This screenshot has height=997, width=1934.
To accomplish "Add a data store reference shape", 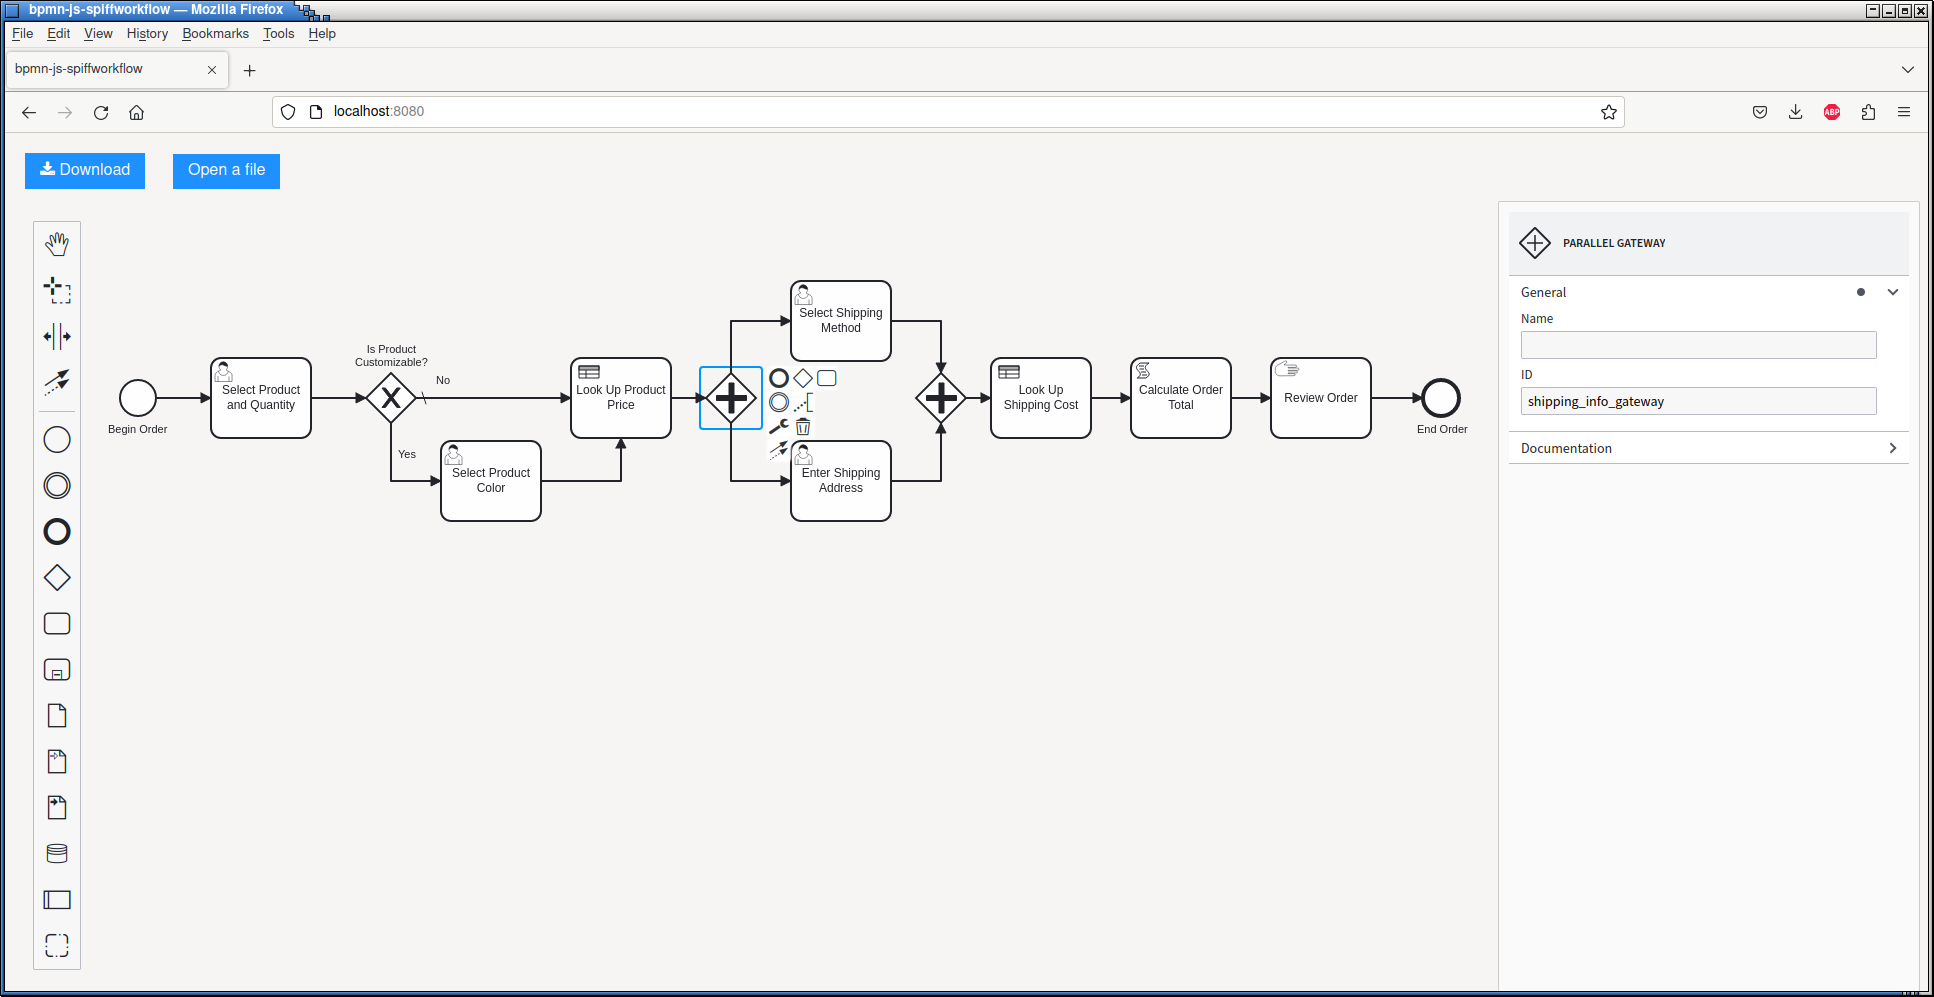I will point(57,854).
